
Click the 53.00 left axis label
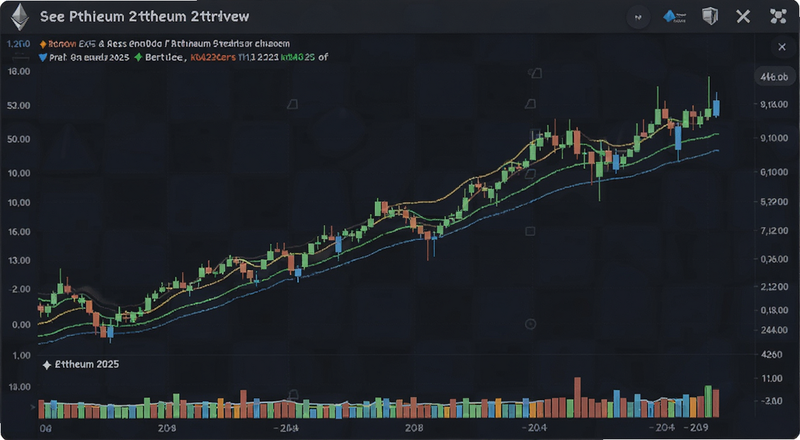point(19,106)
